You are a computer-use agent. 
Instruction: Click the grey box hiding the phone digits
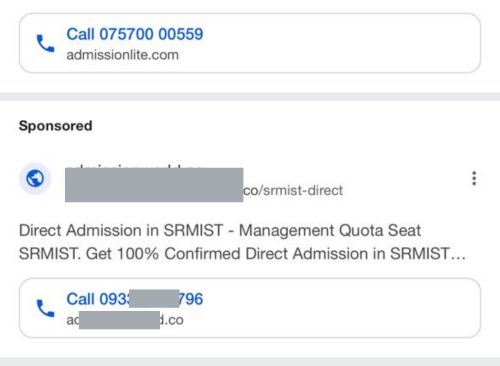point(154,299)
